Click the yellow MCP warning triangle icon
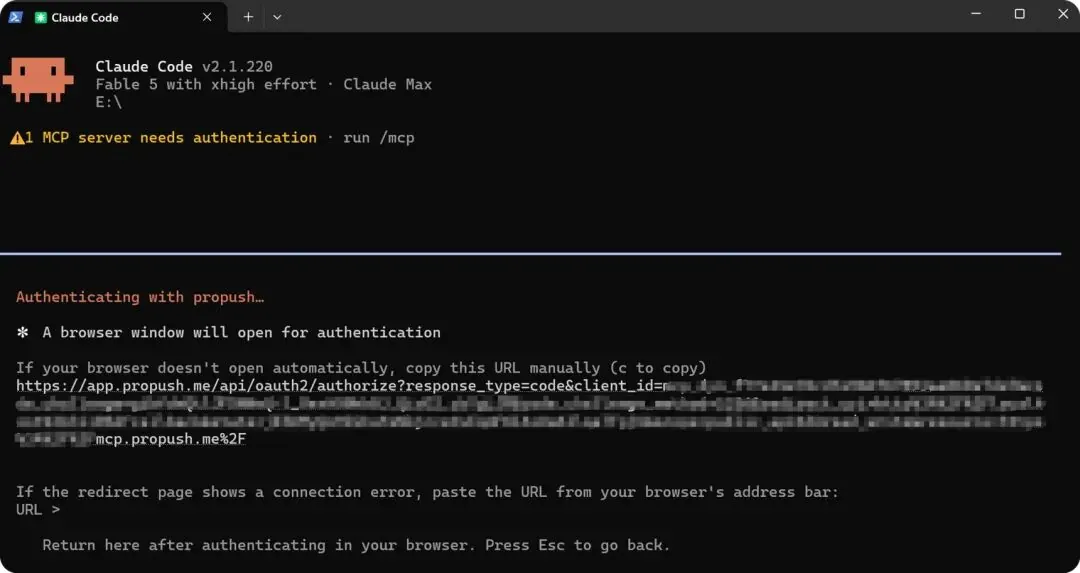The height and width of the screenshot is (573, 1080). [x=17, y=138]
